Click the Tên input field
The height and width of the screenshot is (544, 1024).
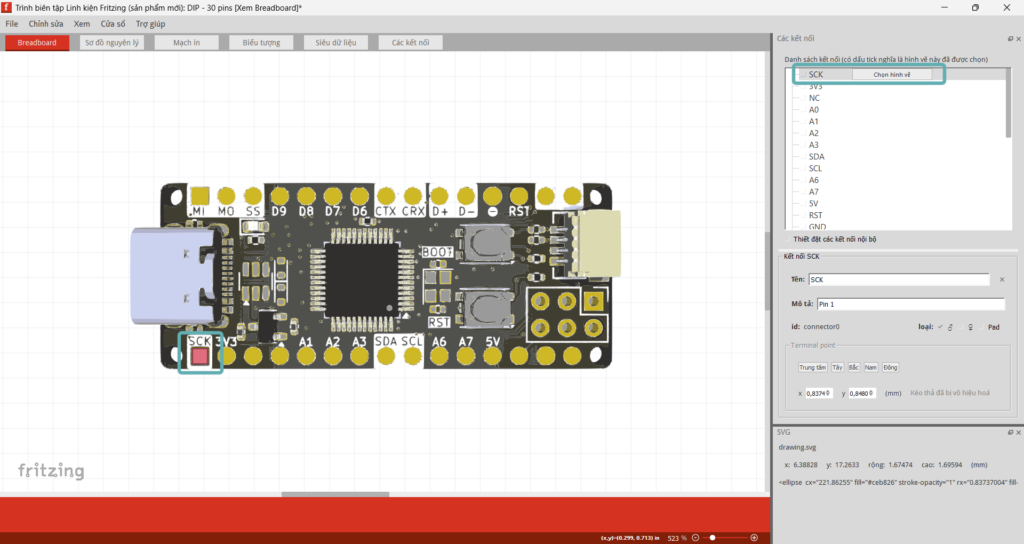coord(899,280)
